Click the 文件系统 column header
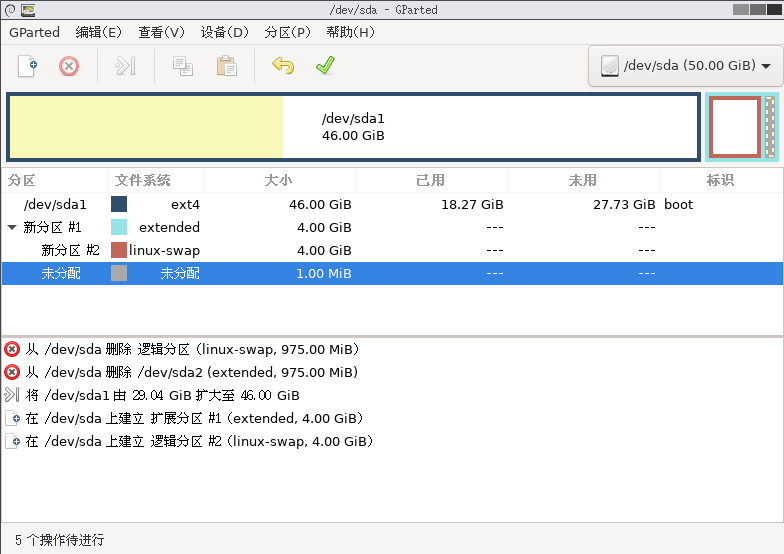 pyautogui.click(x=156, y=180)
